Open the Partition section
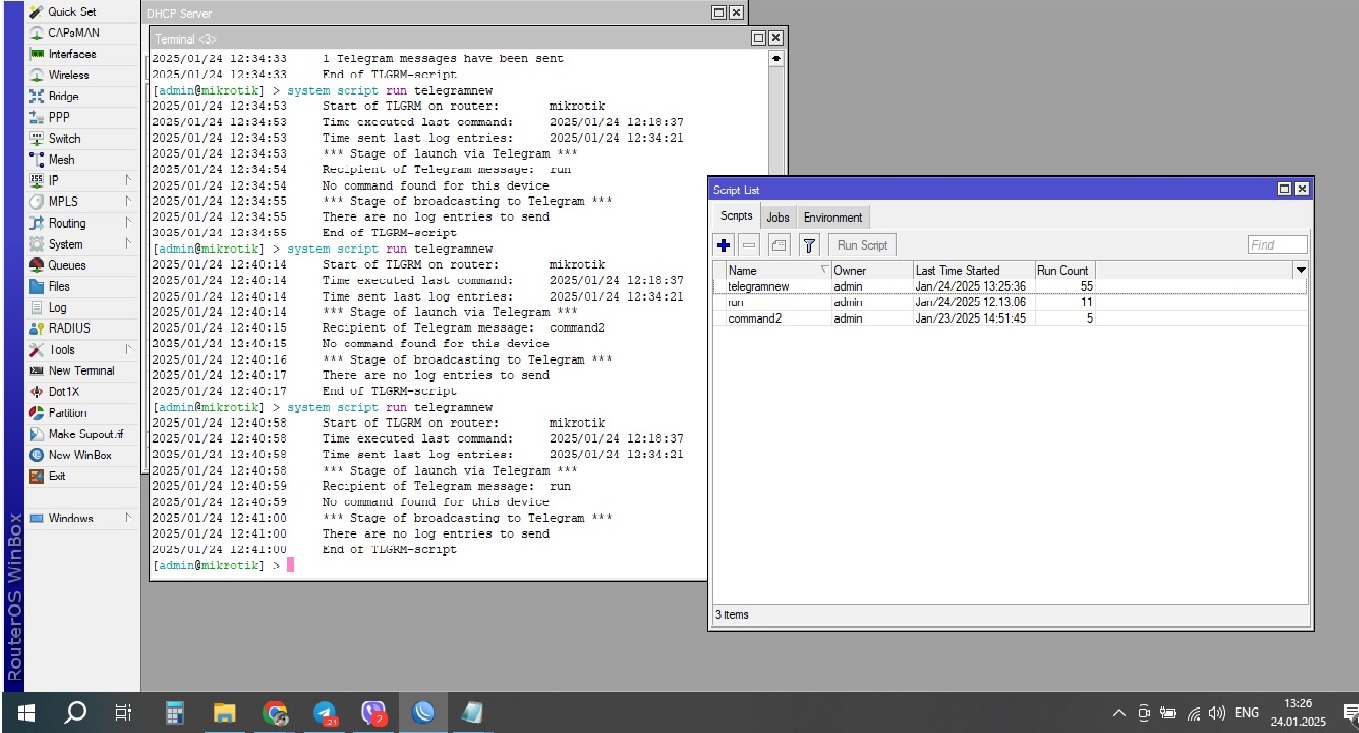Screen dimensions: 1359x733 click(x=67, y=412)
